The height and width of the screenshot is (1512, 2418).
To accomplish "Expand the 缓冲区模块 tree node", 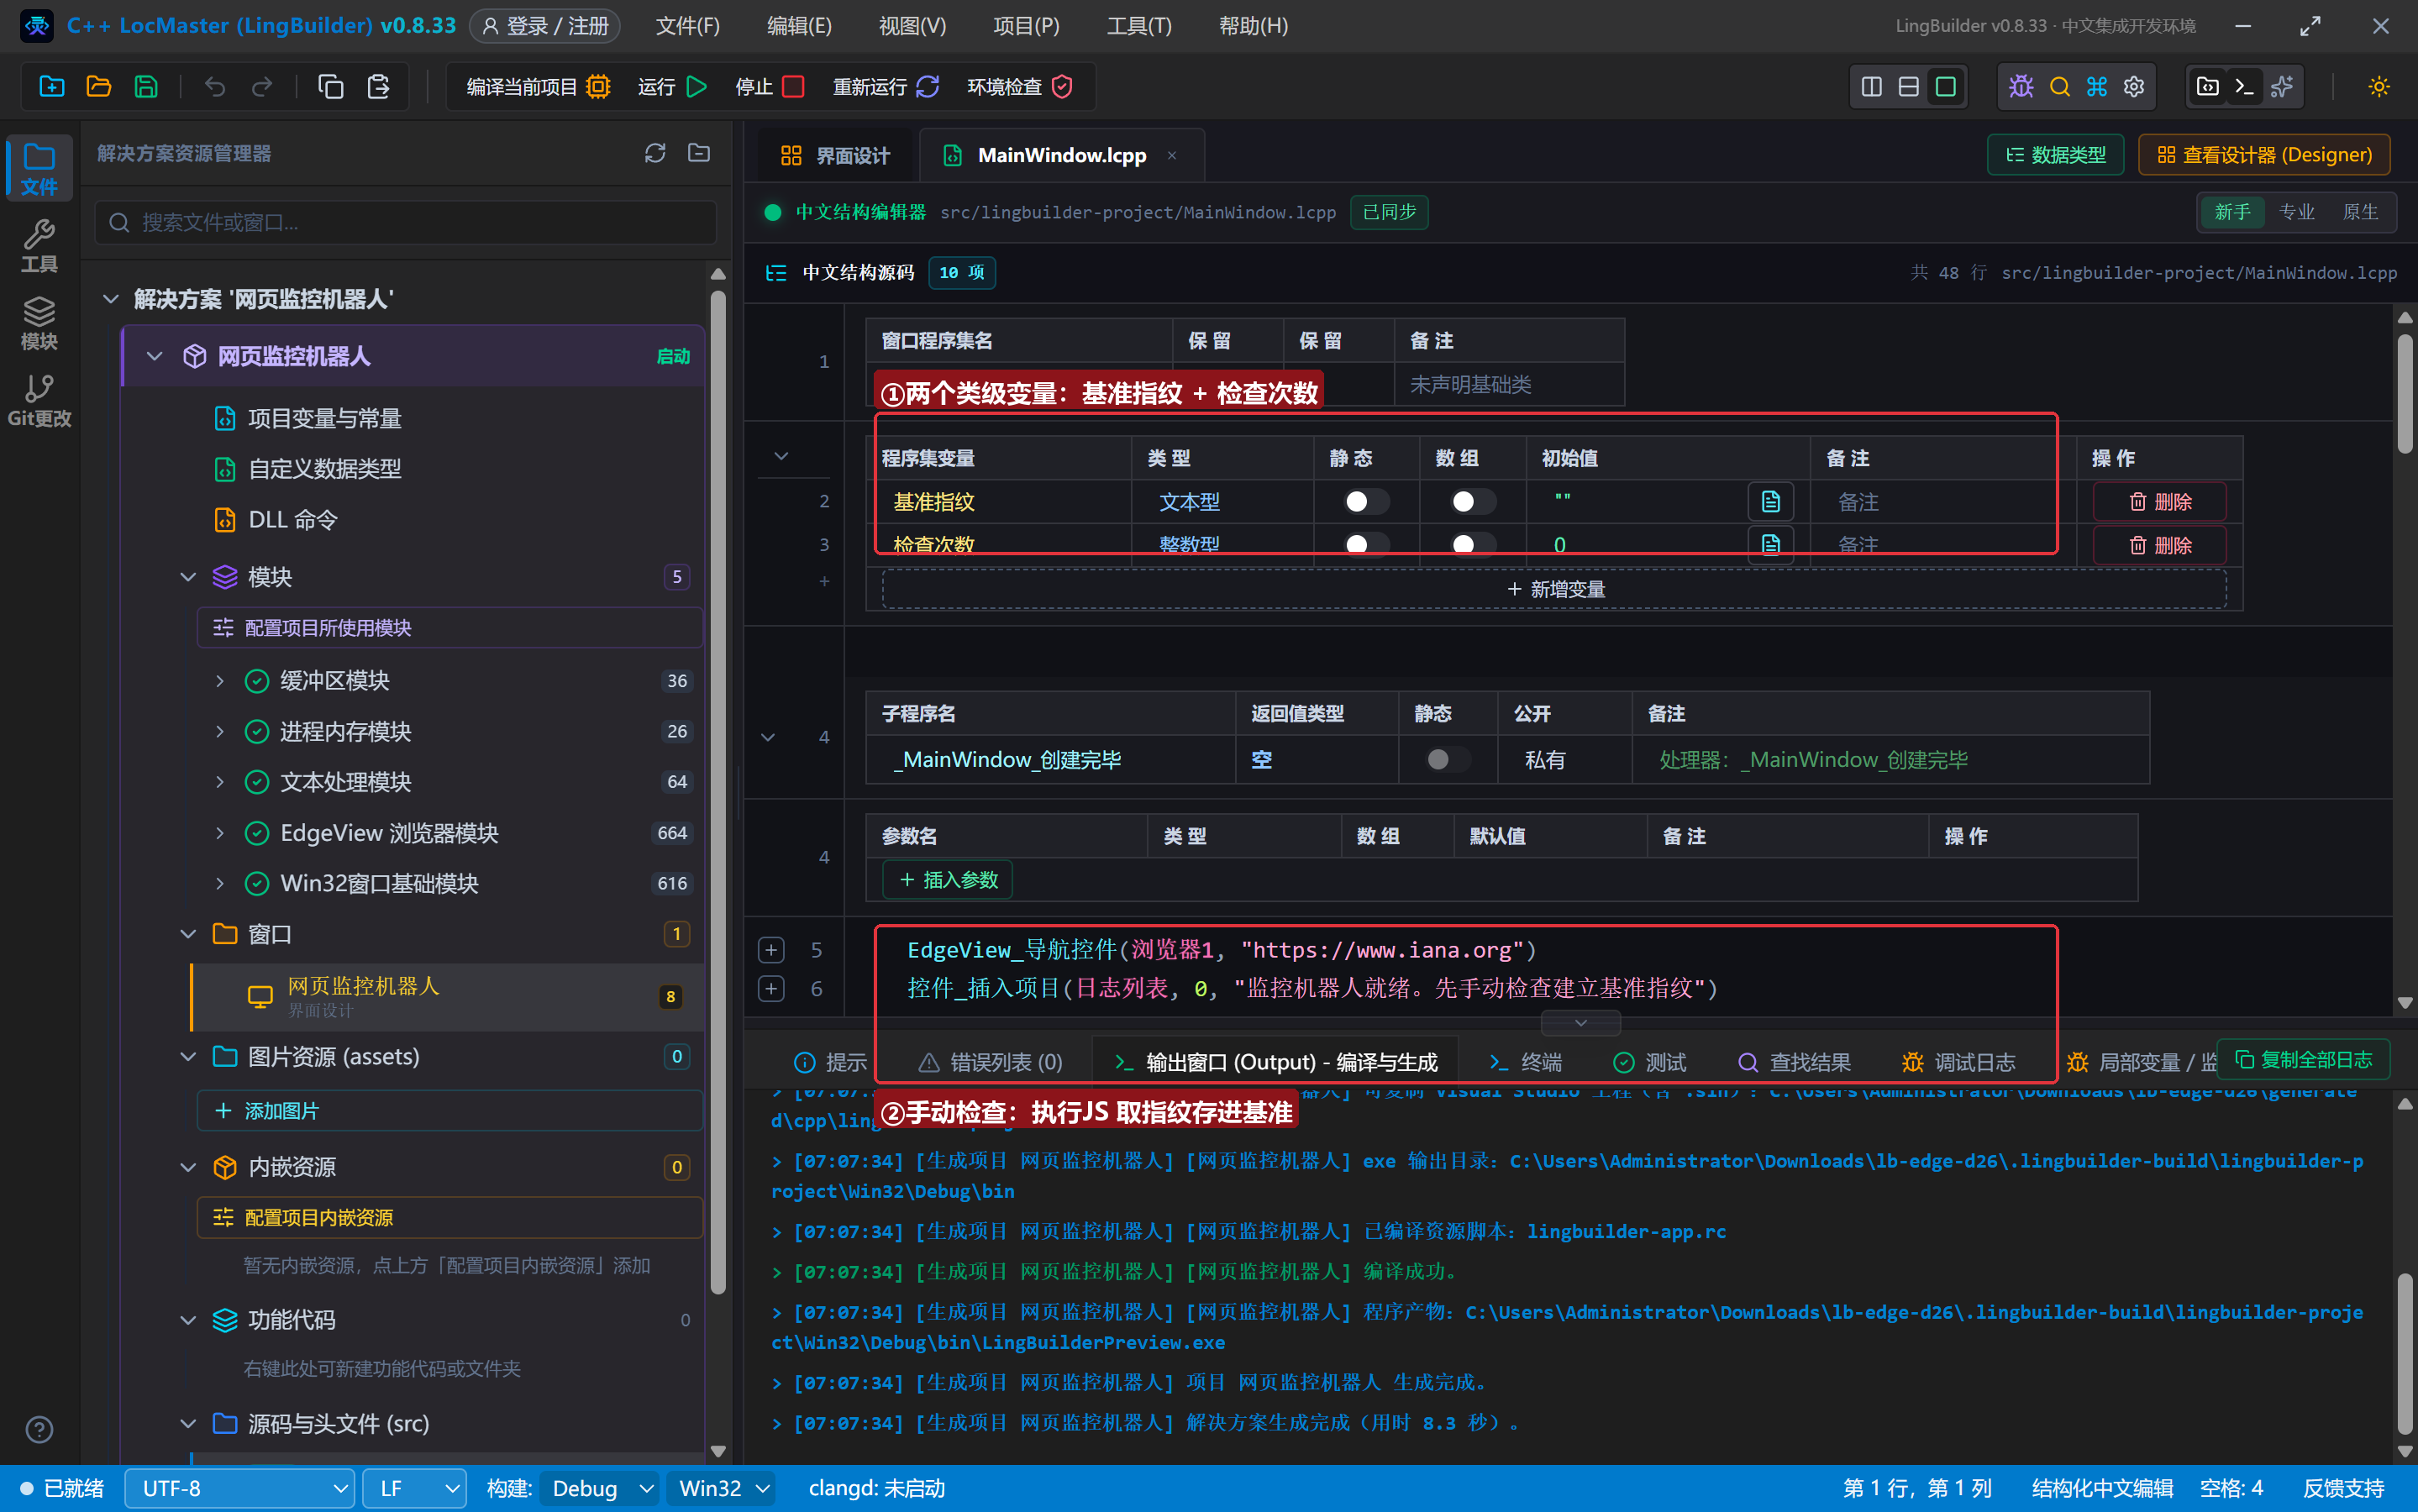I will click(220, 681).
